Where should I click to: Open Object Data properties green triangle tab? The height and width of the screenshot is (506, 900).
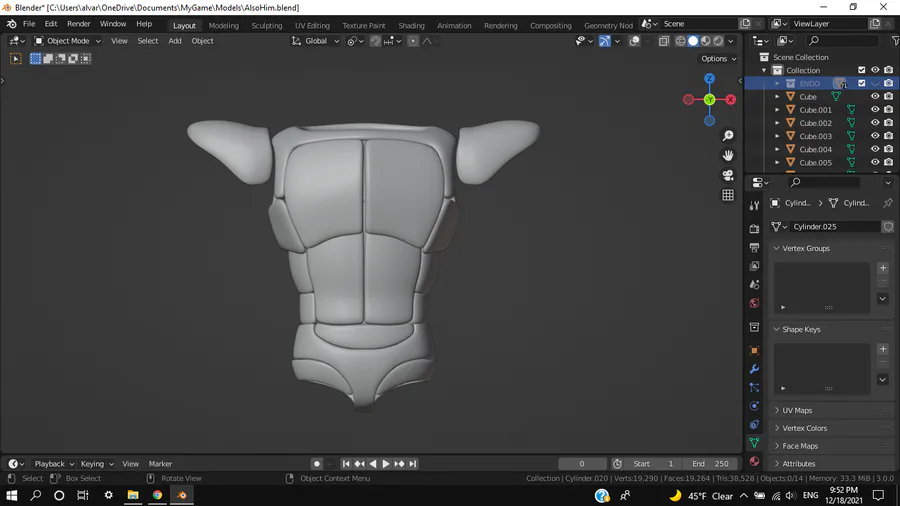754,443
